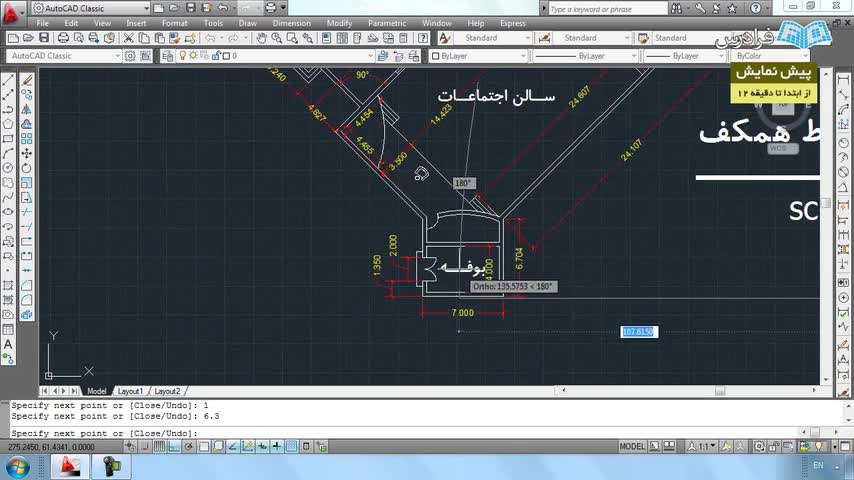Open AutoCAD from the Windows taskbar

pos(70,467)
